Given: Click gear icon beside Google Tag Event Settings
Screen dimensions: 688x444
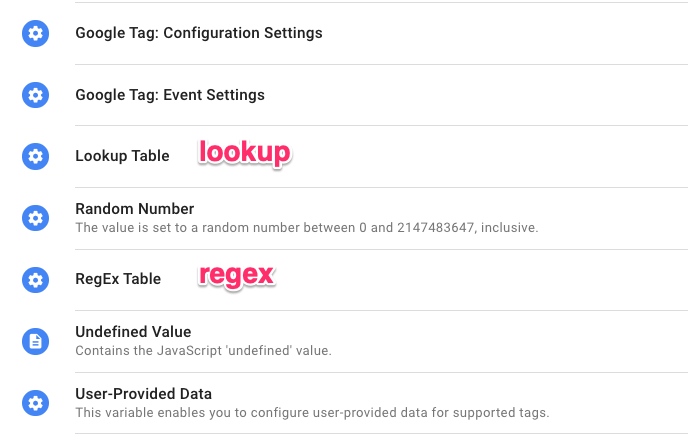Looking at the screenshot, I should point(36,95).
